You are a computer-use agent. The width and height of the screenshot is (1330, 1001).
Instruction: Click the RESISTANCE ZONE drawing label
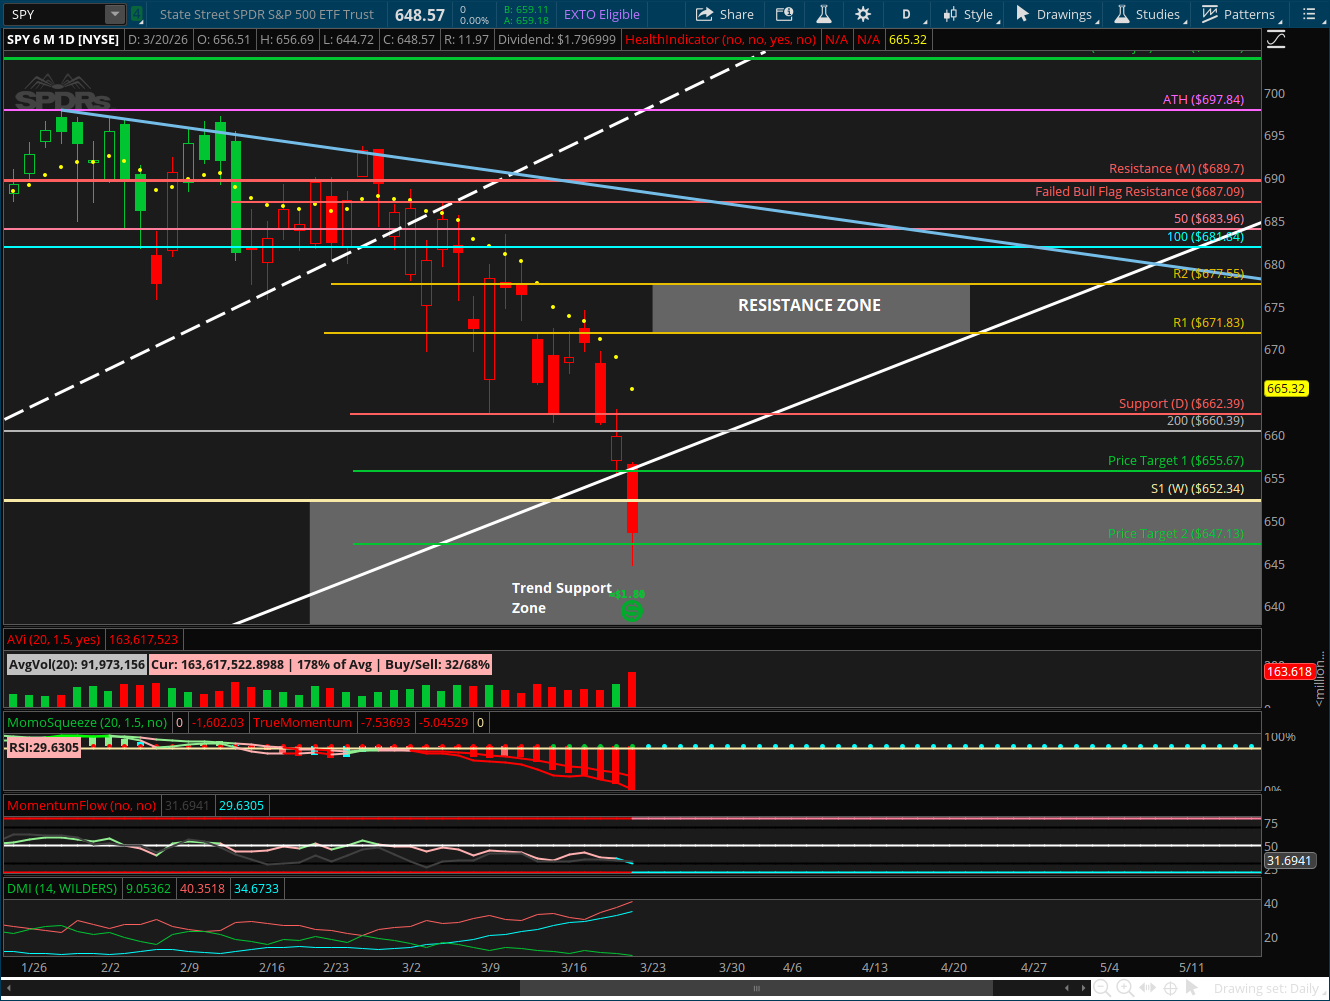pyautogui.click(x=810, y=305)
